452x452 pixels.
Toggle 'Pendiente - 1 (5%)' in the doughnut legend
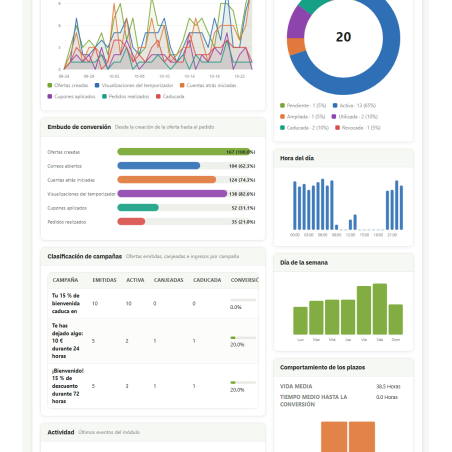[x=303, y=105]
